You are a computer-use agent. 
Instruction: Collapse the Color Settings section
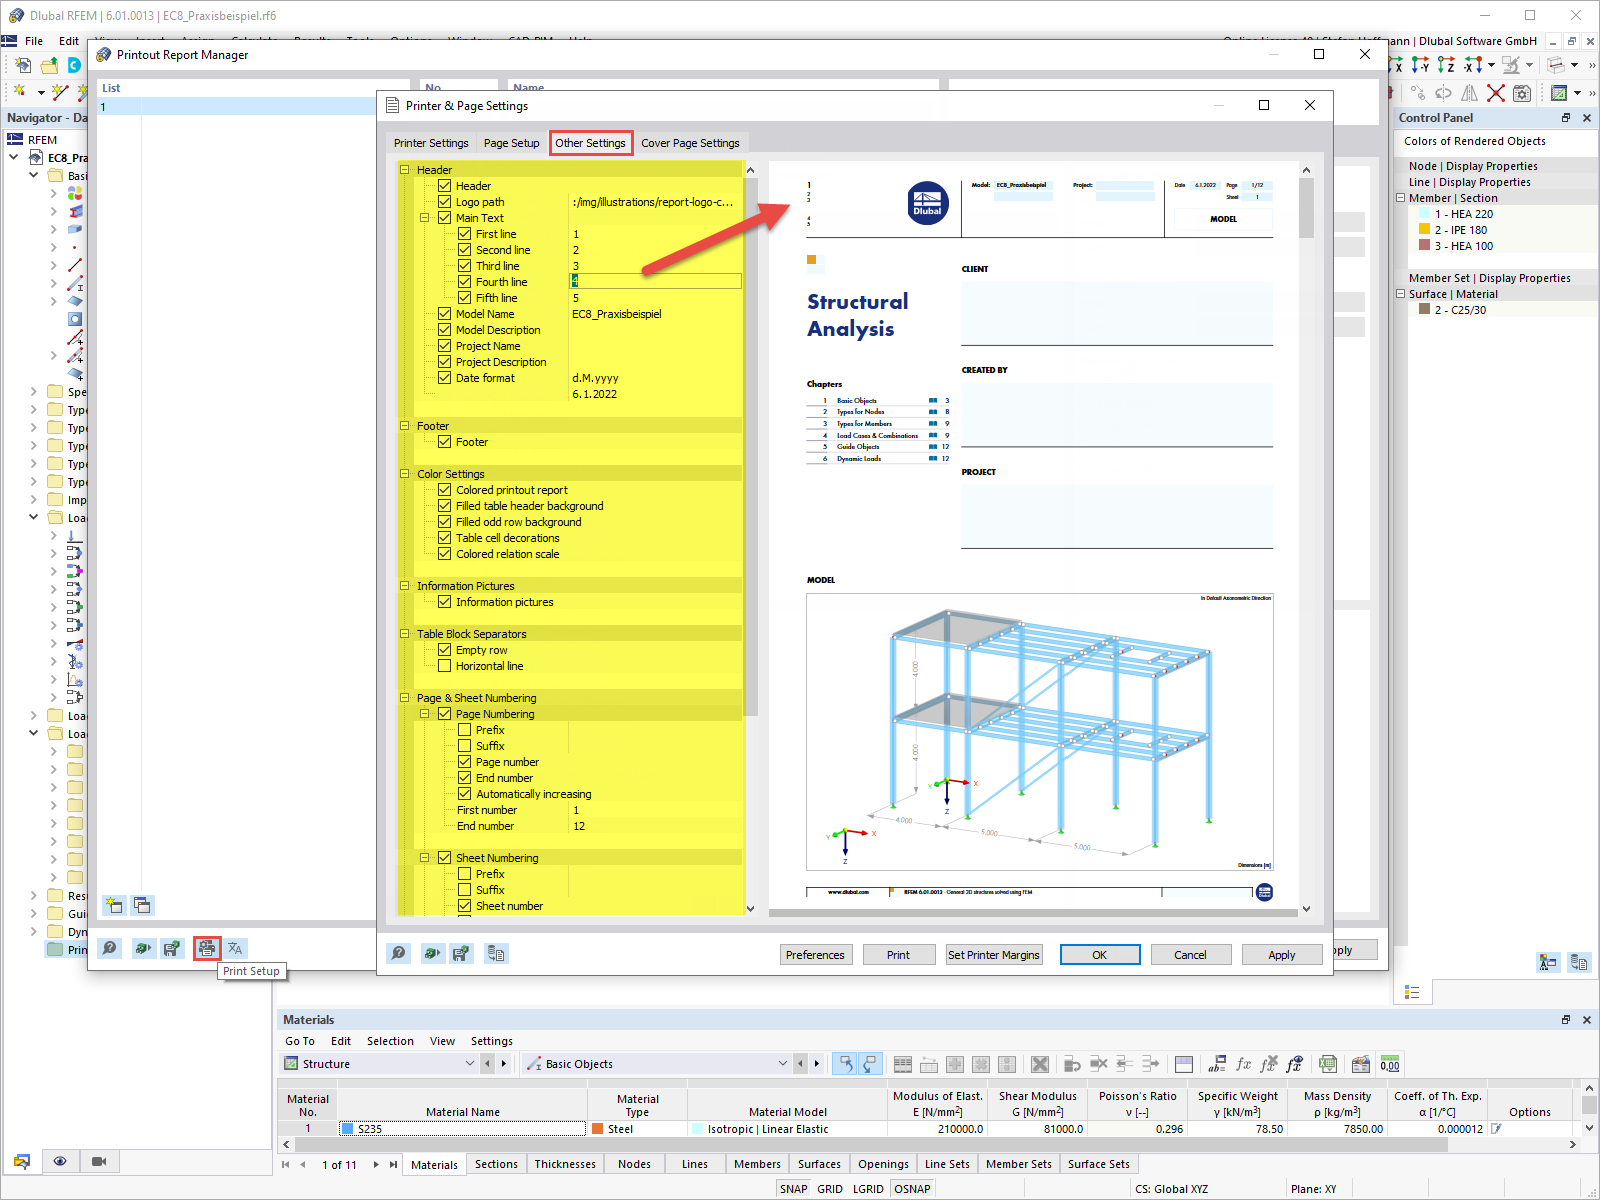pos(405,474)
